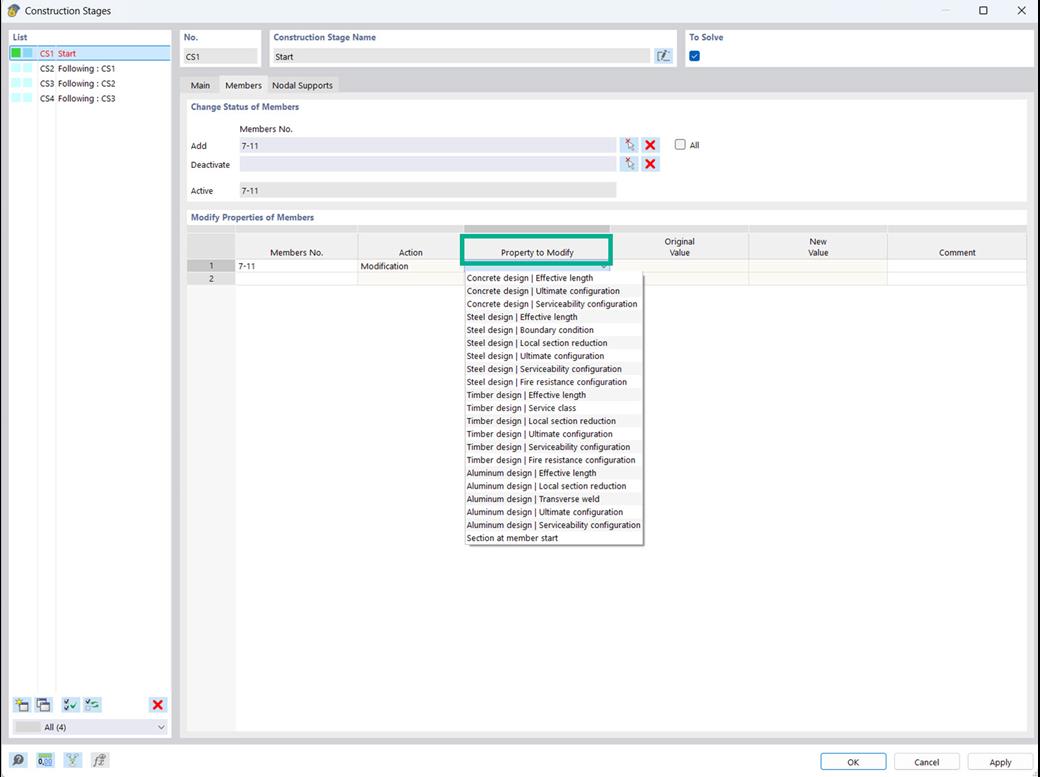
Task: Click the Deactivate members input field
Action: click(x=428, y=164)
